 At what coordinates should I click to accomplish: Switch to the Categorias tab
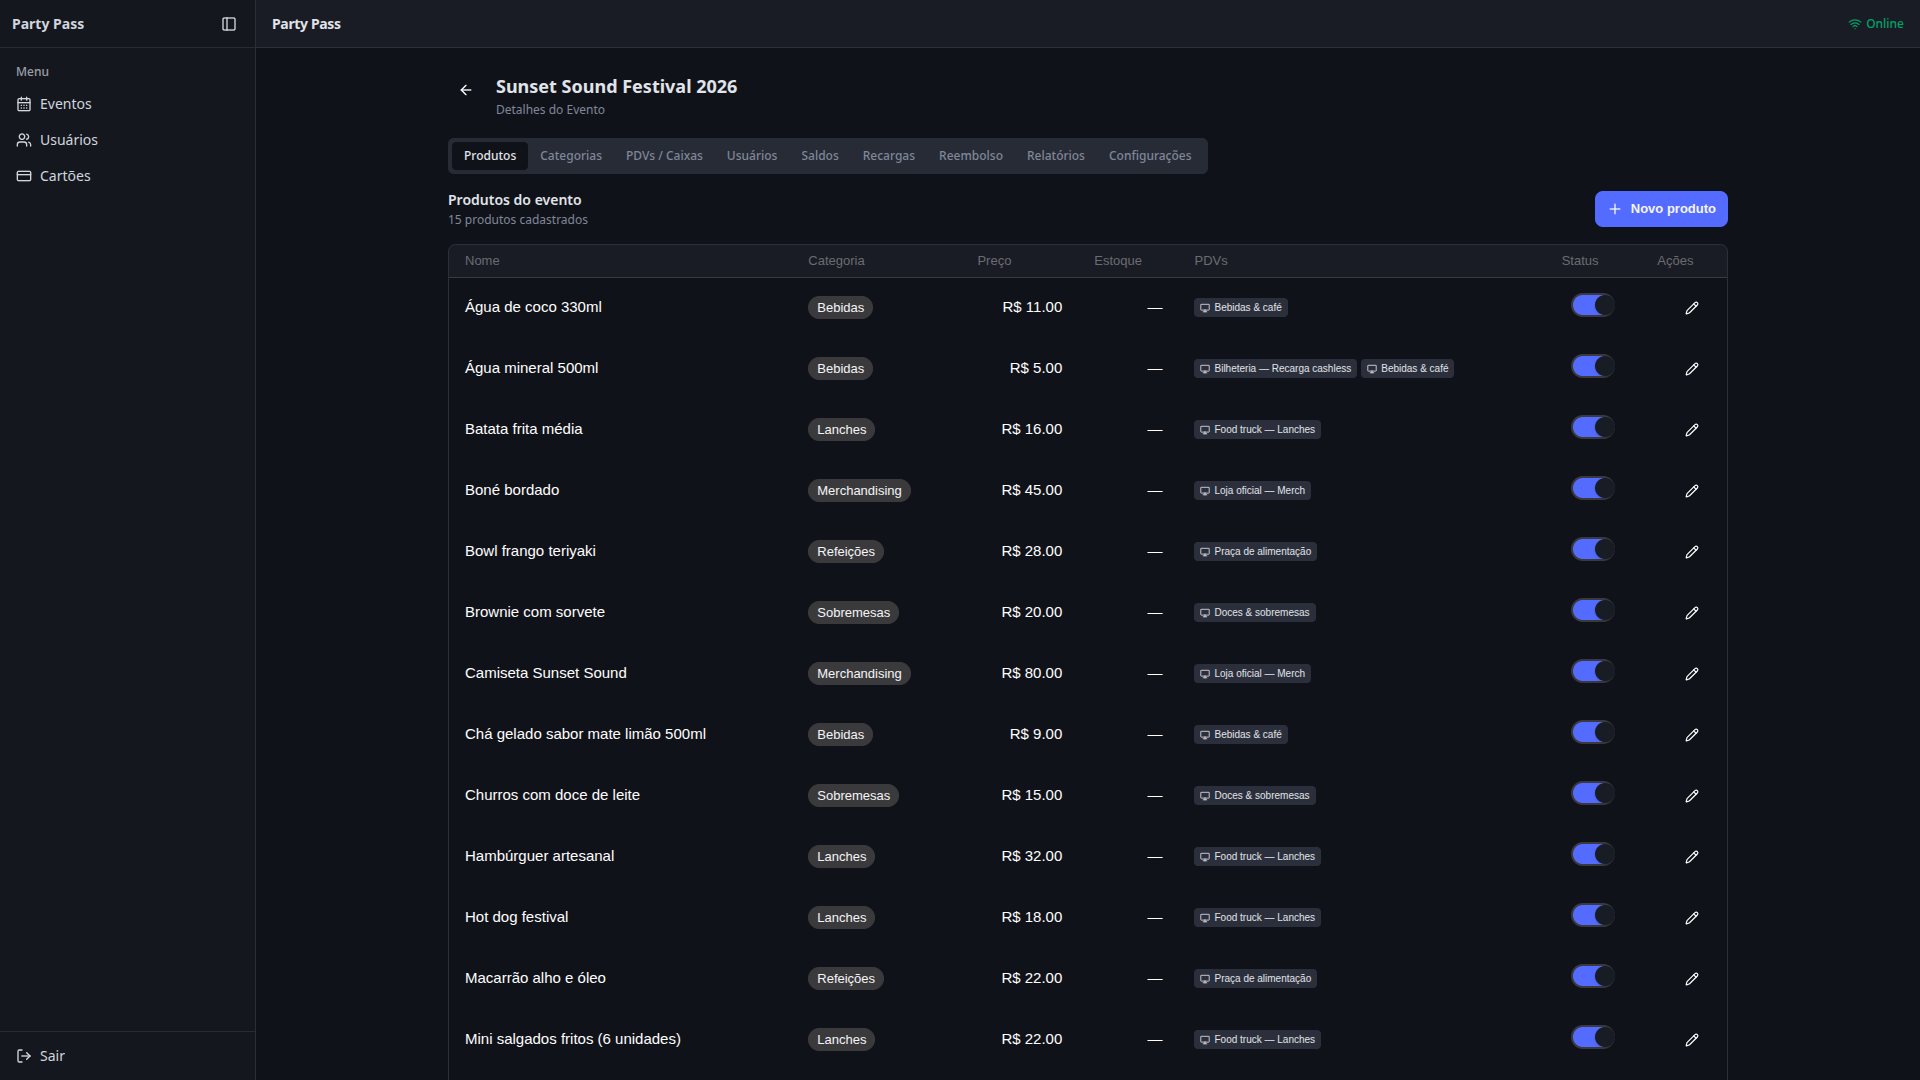[570, 156]
